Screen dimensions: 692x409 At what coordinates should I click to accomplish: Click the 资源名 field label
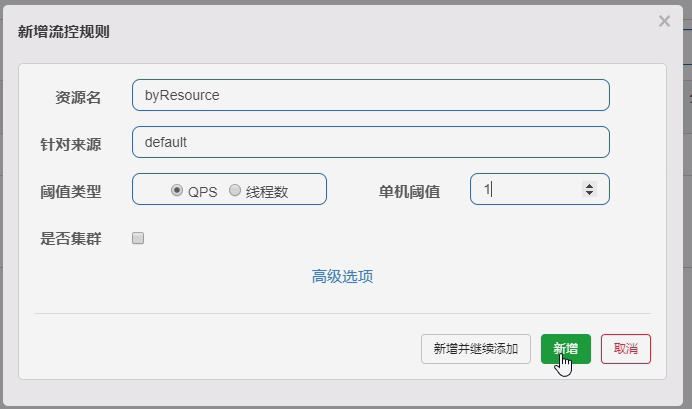78,98
